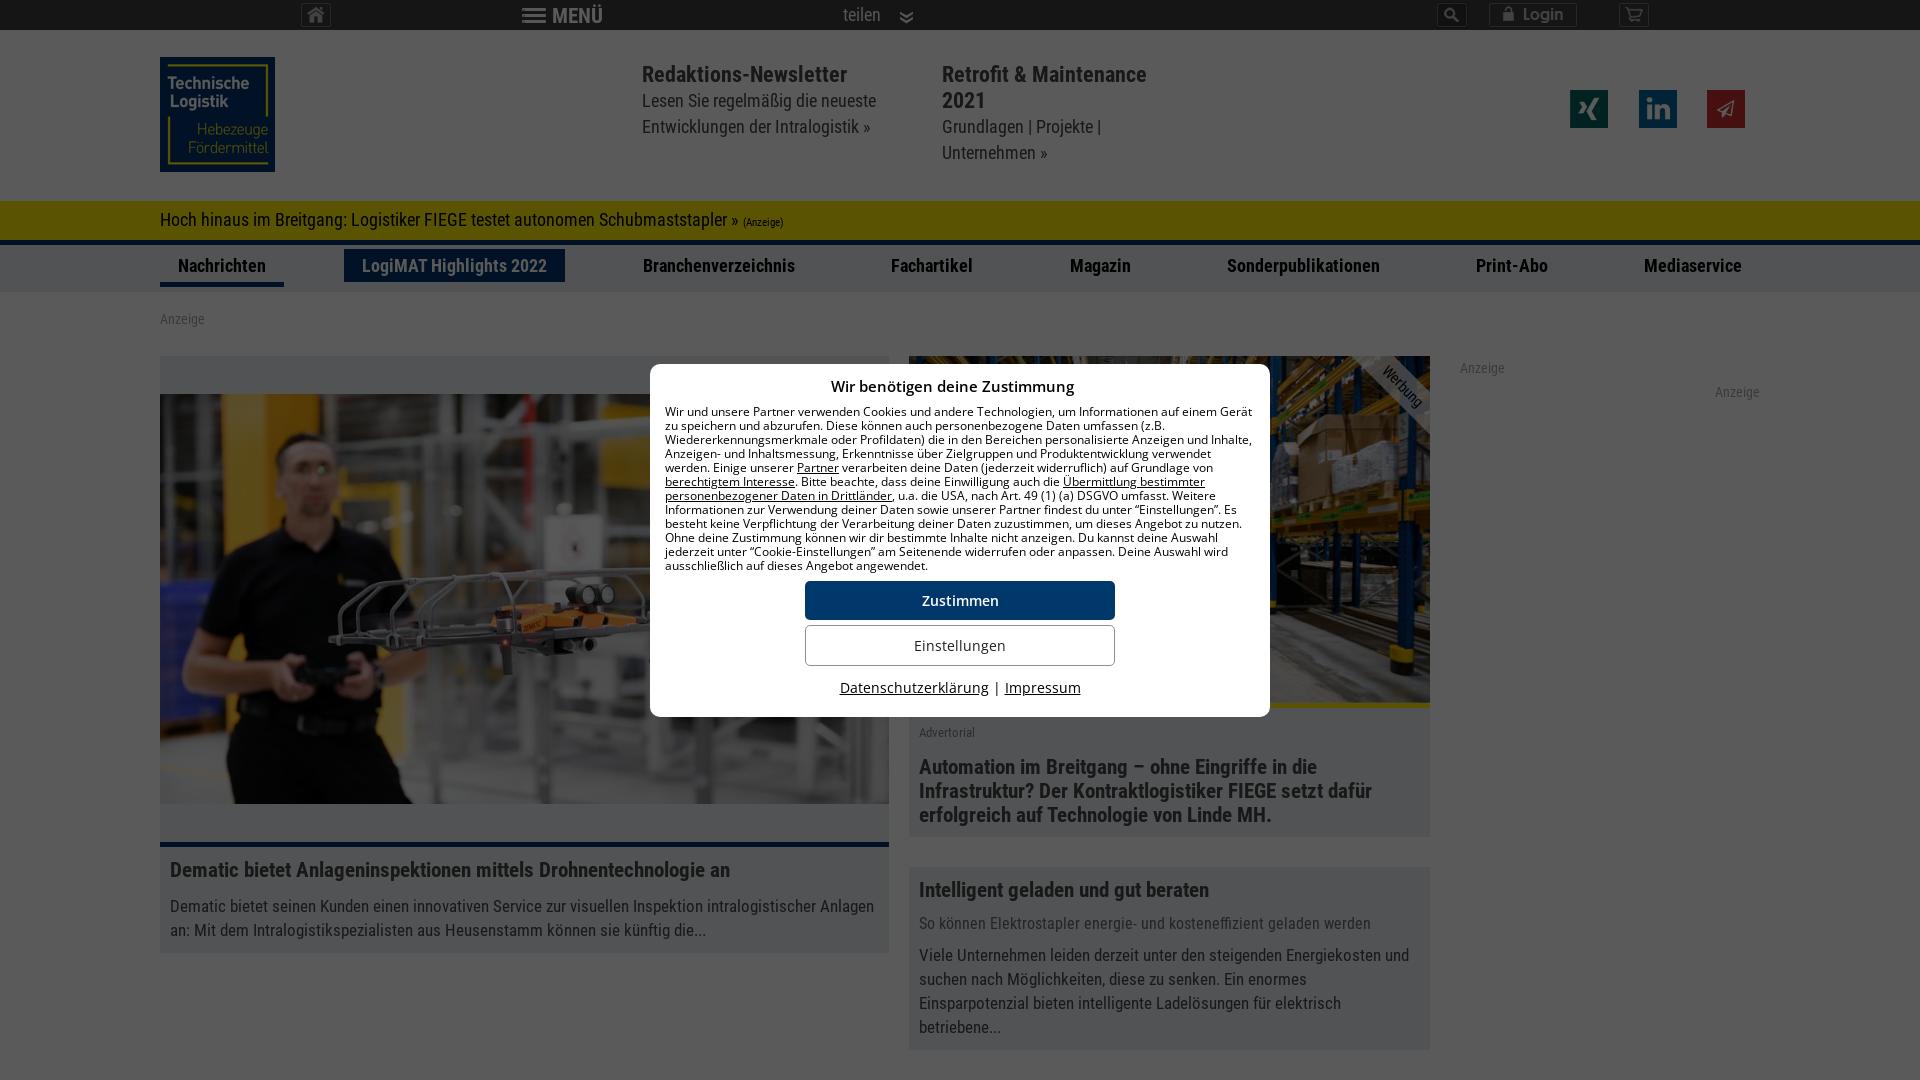
Task: Click the search magnifier icon
Action: coord(1451,15)
